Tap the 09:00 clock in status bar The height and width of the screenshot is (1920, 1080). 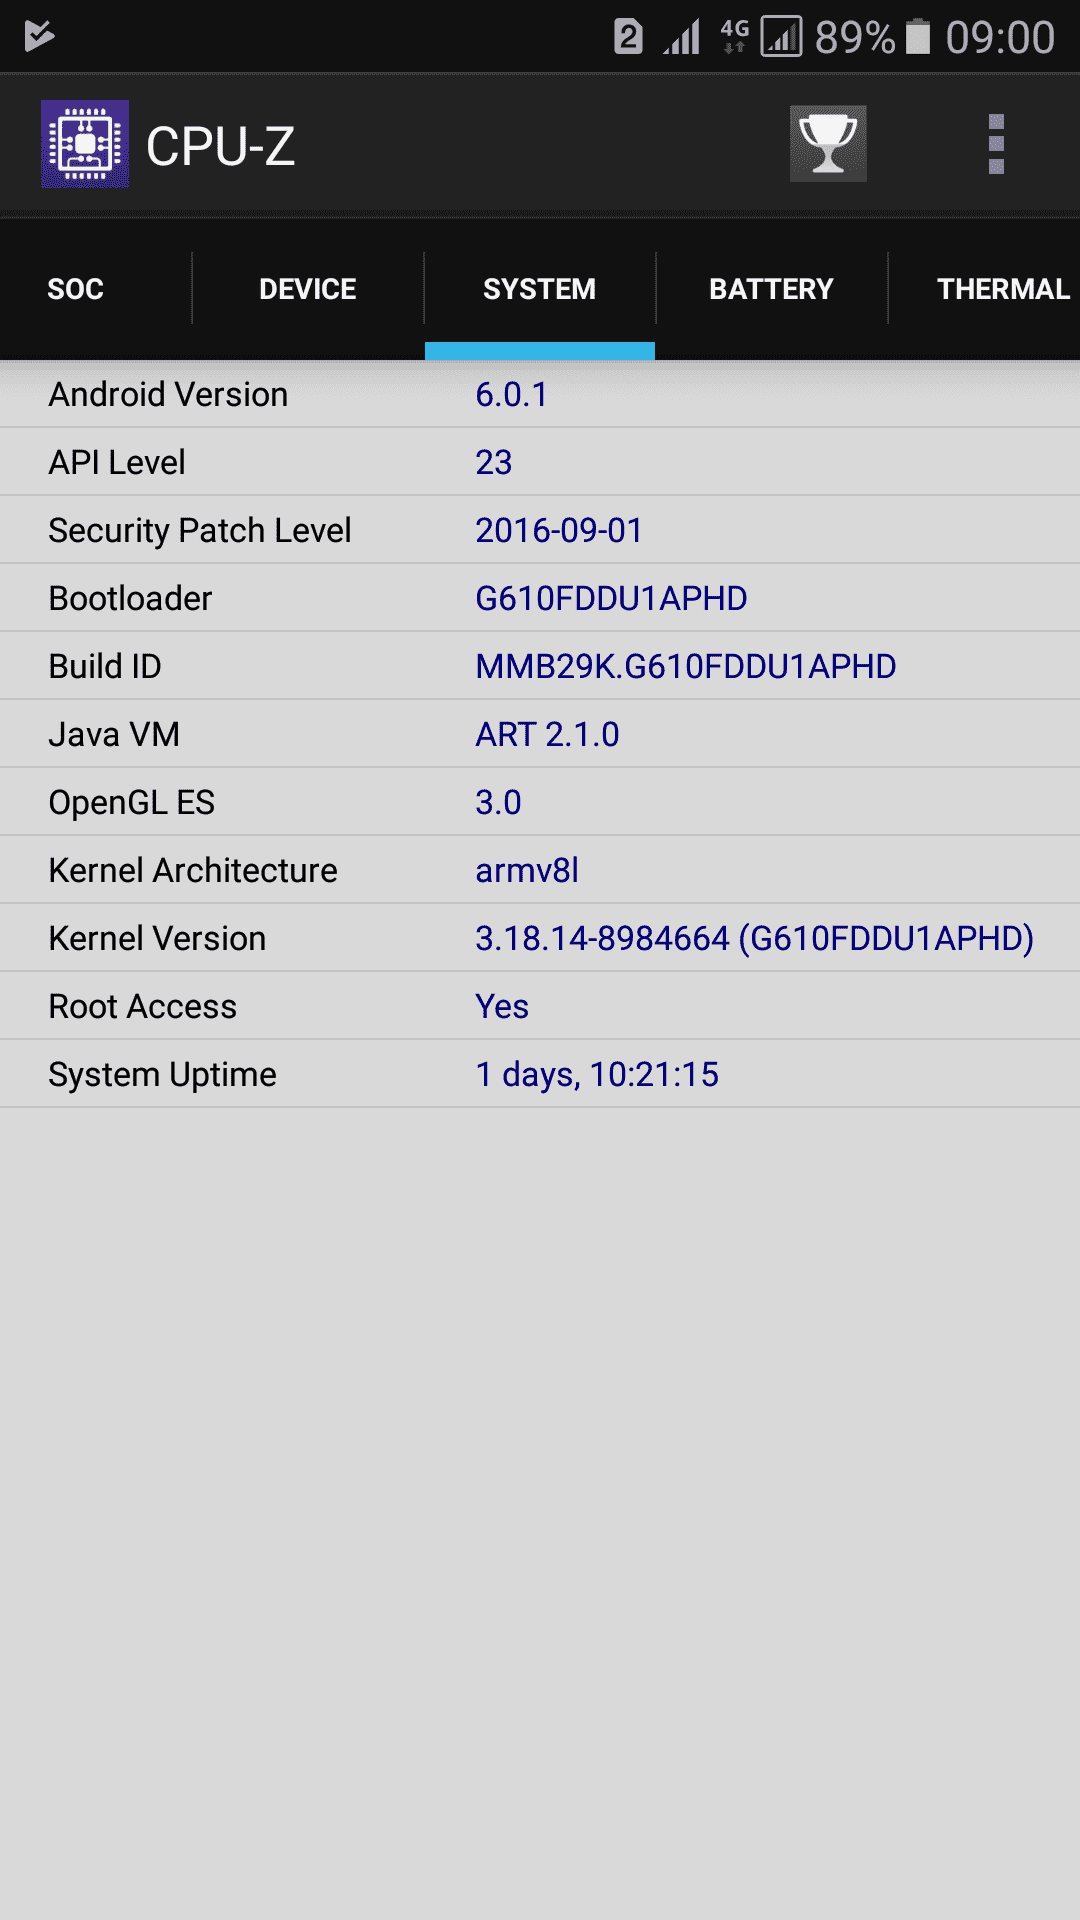point(1000,38)
